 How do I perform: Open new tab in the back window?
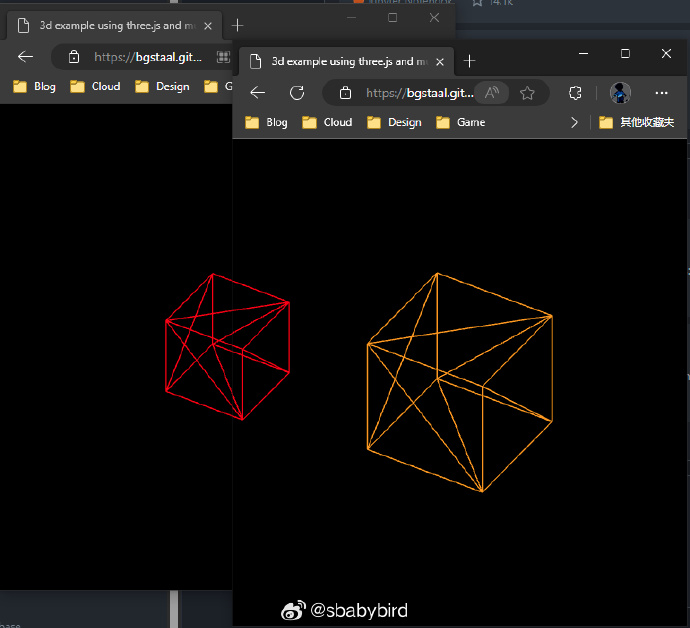237,25
